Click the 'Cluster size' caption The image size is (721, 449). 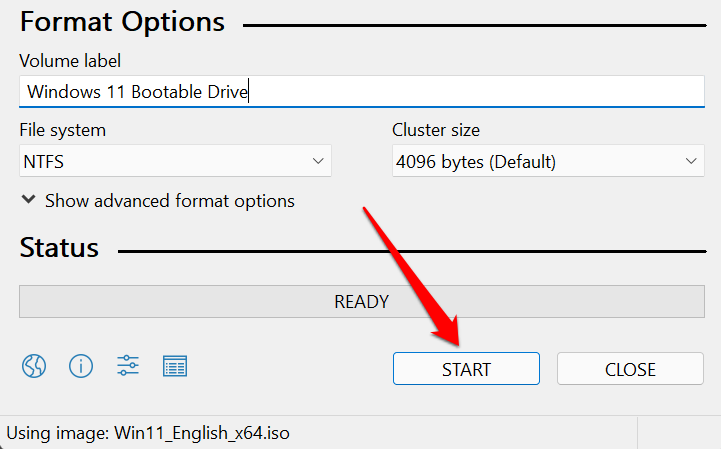[x=435, y=130]
